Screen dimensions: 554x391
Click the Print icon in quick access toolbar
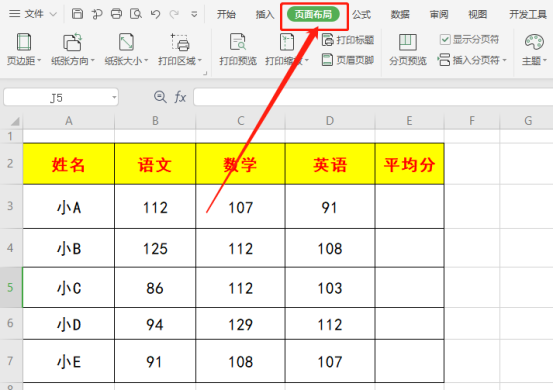116,14
